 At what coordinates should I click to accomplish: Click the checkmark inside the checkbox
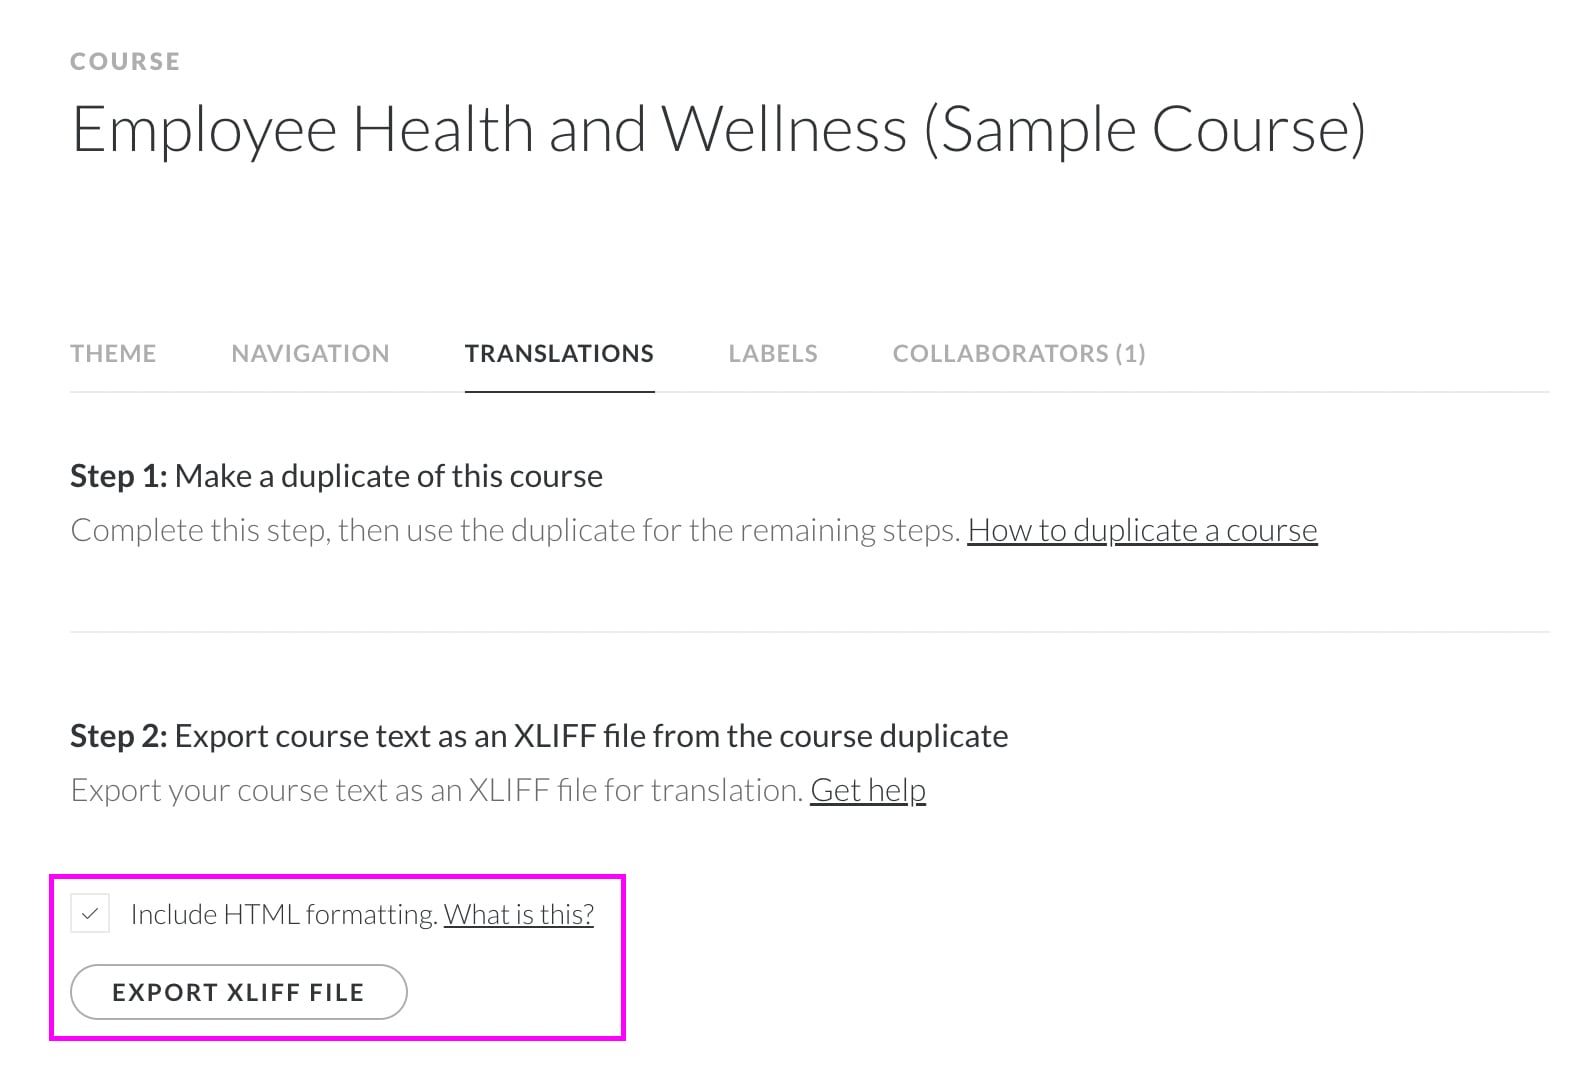point(91,913)
